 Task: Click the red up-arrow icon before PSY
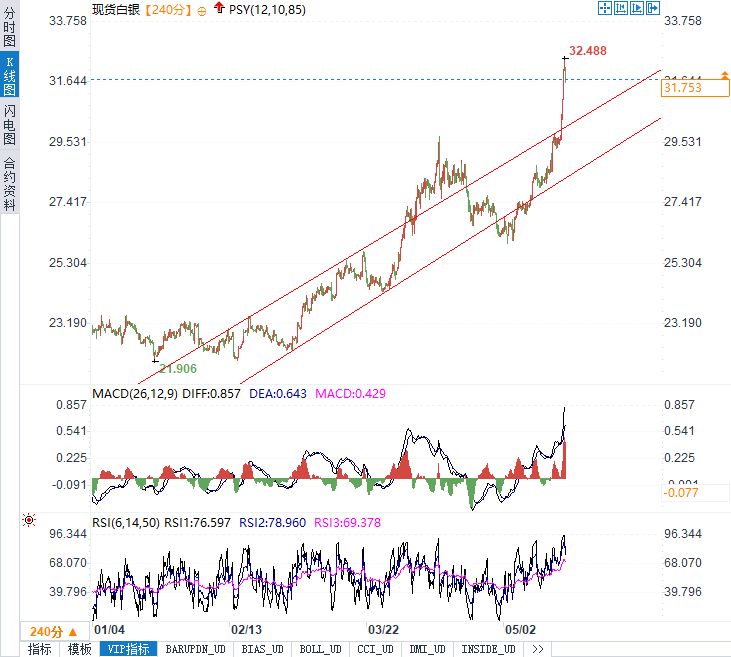click(x=219, y=7)
